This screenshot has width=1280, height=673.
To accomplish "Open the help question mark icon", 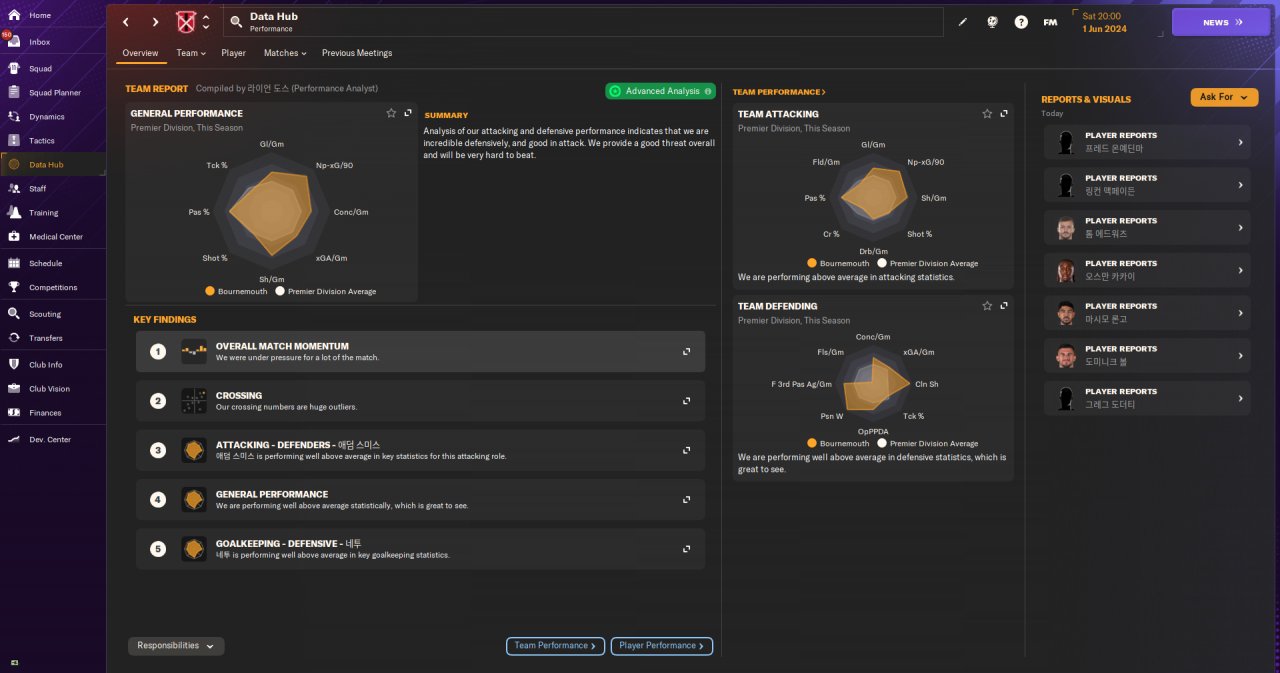I will pyautogui.click(x=1021, y=22).
